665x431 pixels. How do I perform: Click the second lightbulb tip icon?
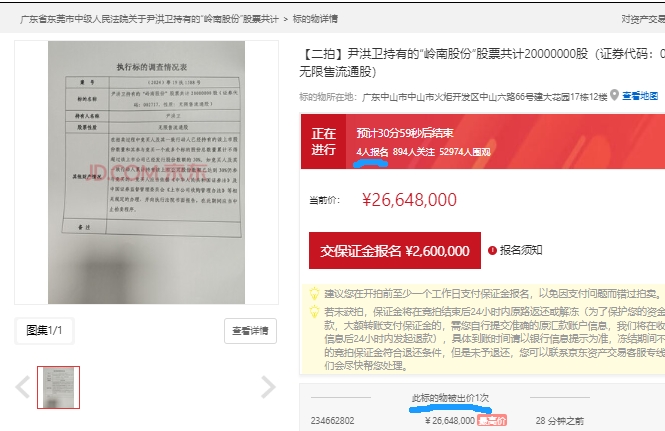coord(314,312)
